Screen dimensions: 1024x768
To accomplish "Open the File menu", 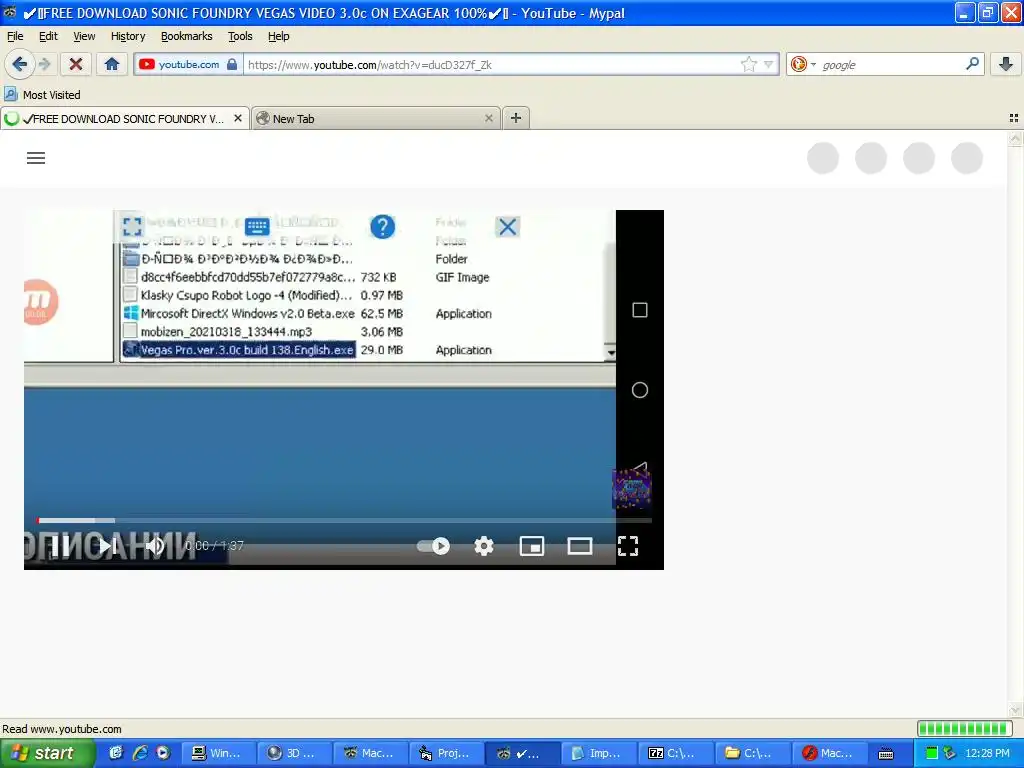I will point(15,36).
